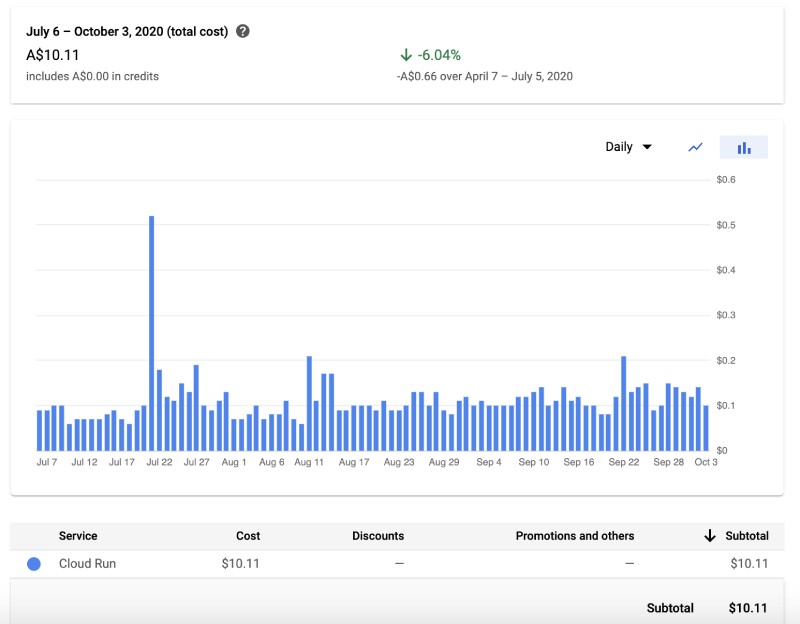
Task: Toggle the bar chart display mode
Action: tap(744, 147)
